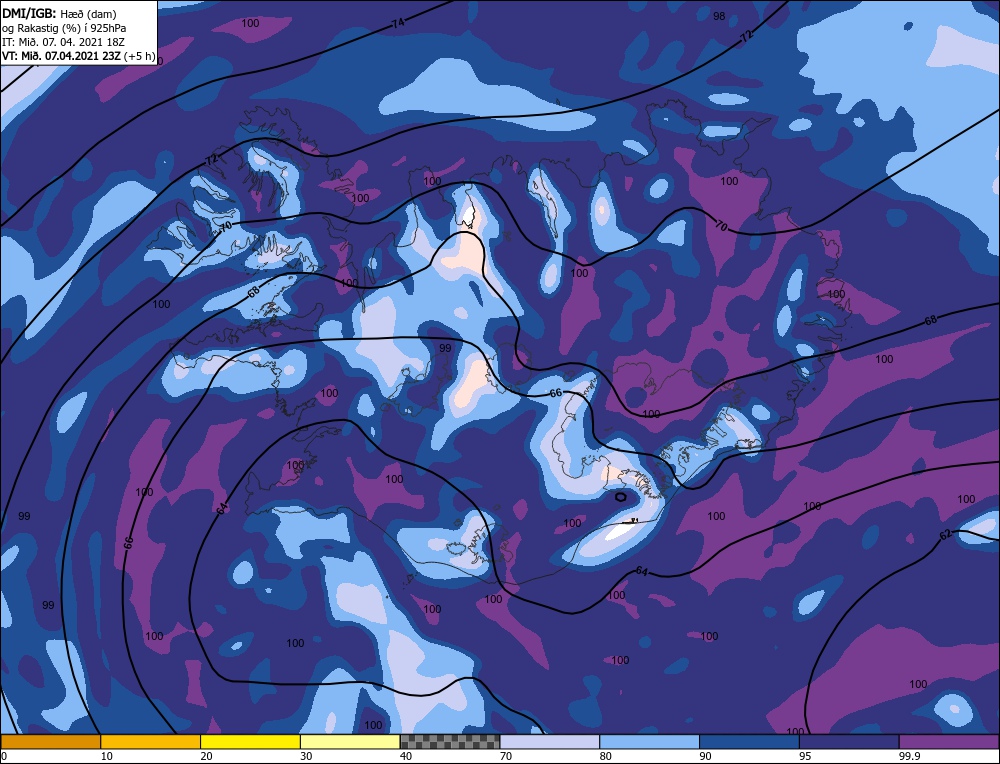Click the legend scale value "90"
Image resolution: width=1000 pixels, height=764 pixels.
click(x=705, y=756)
